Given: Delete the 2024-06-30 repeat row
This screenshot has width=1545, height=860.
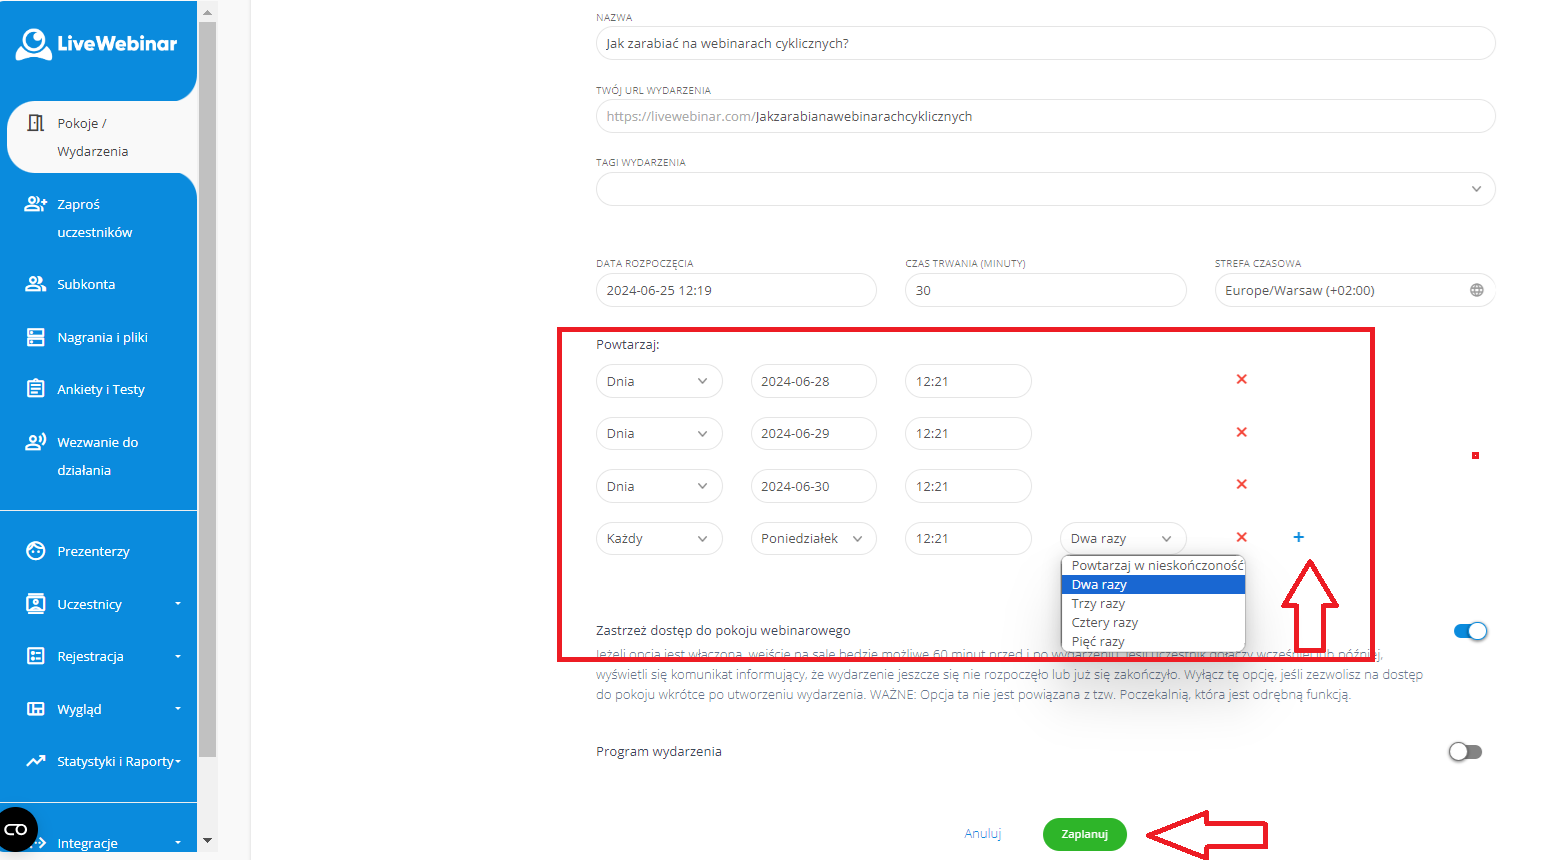Looking at the screenshot, I should 1241,485.
